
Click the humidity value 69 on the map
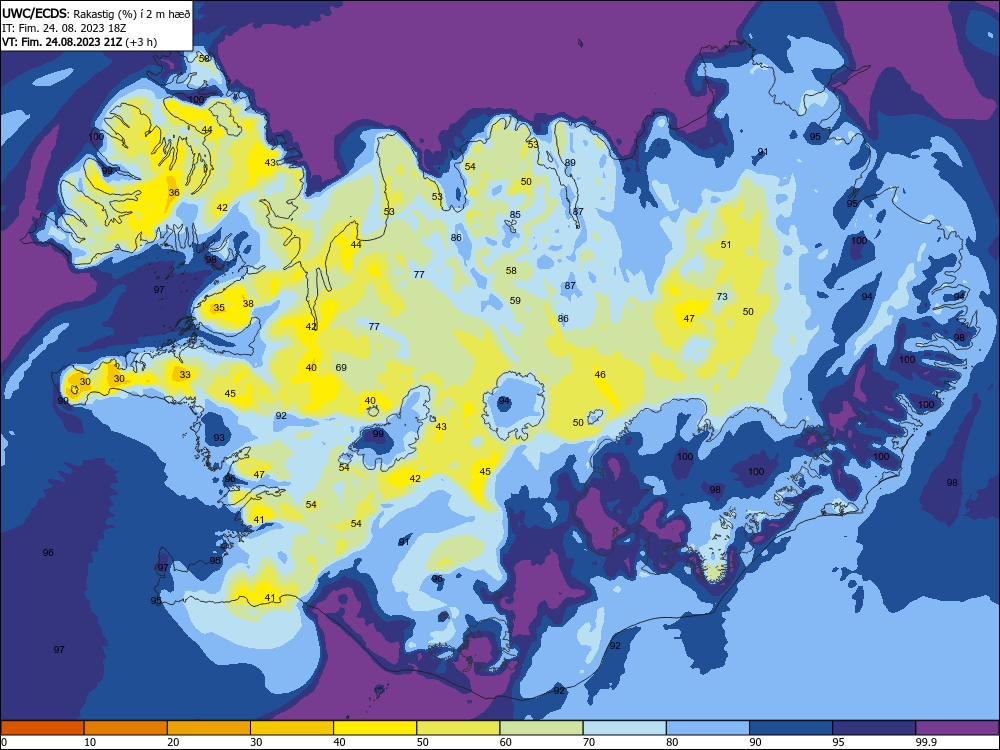(341, 367)
